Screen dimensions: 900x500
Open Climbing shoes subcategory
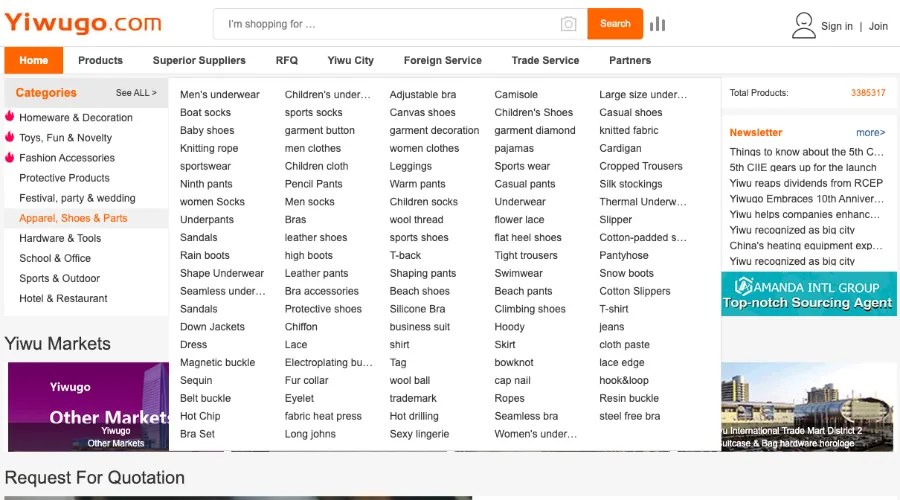(530, 309)
